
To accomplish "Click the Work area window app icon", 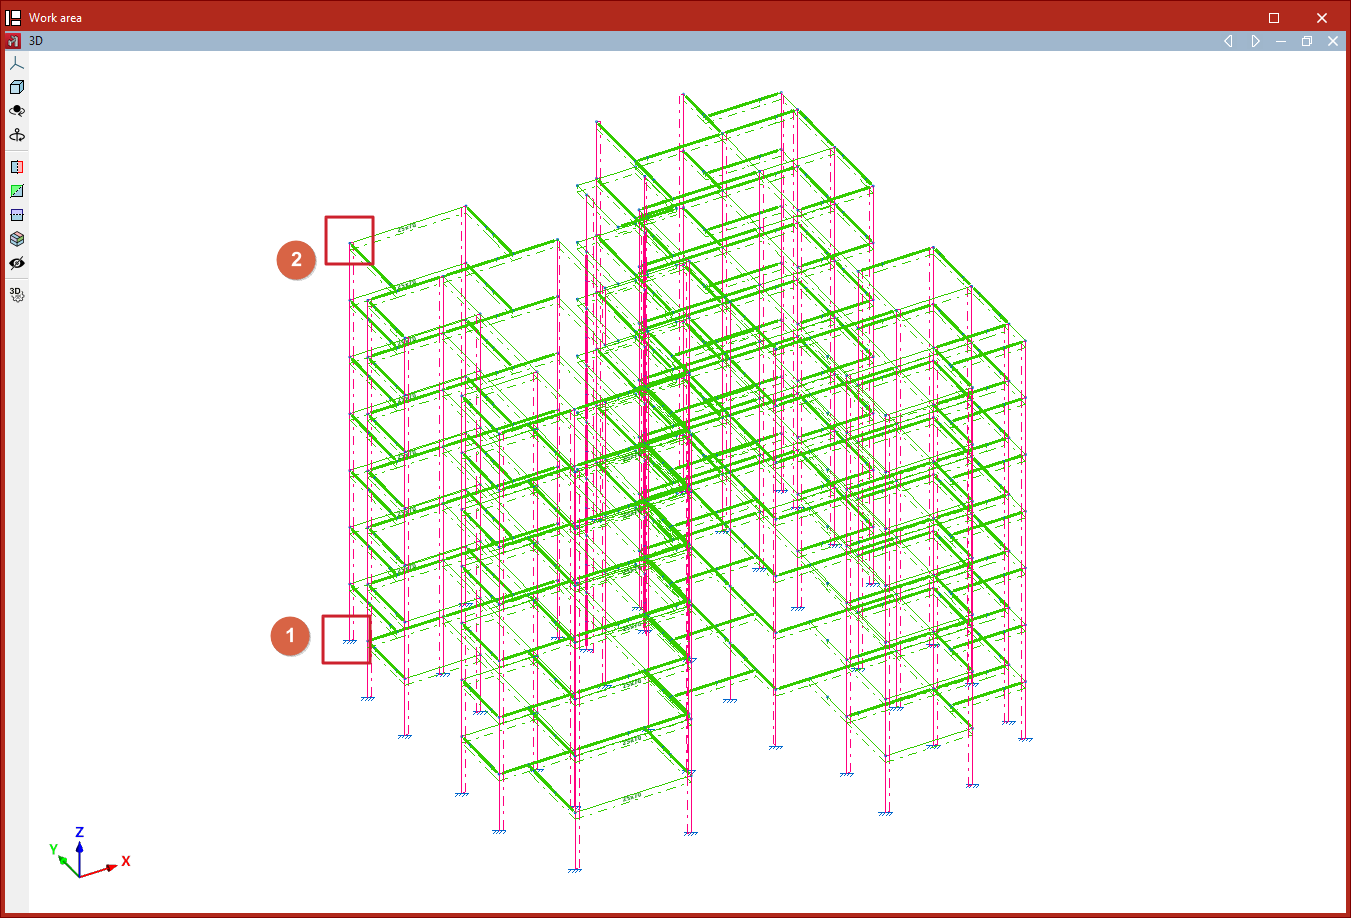I will click(x=14, y=17).
